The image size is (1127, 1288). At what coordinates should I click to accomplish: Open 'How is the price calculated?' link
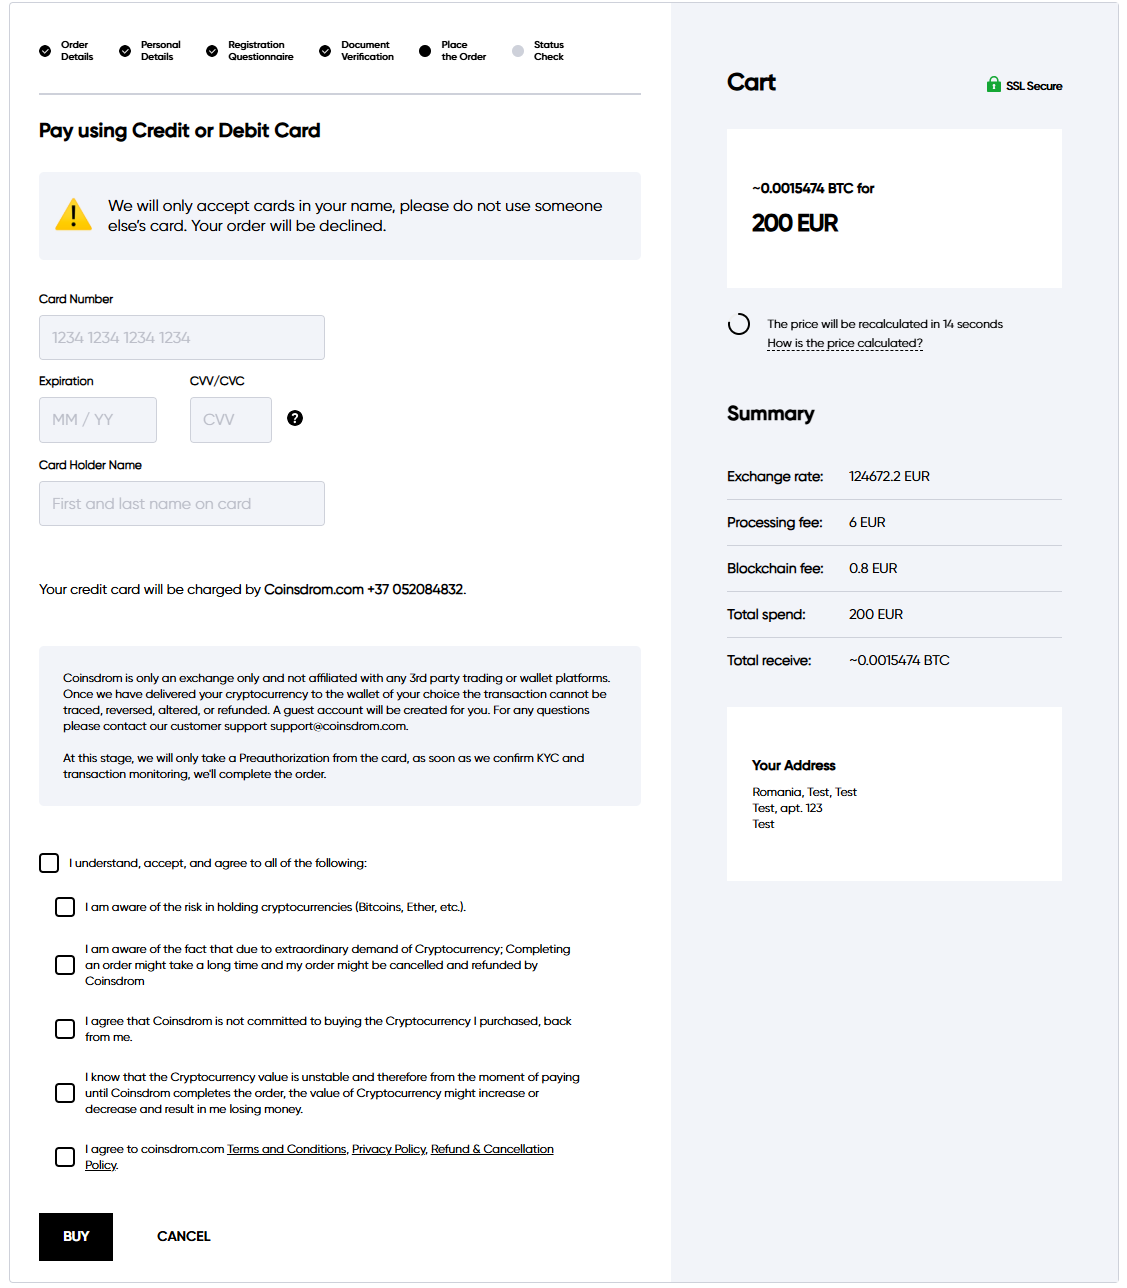click(x=845, y=343)
